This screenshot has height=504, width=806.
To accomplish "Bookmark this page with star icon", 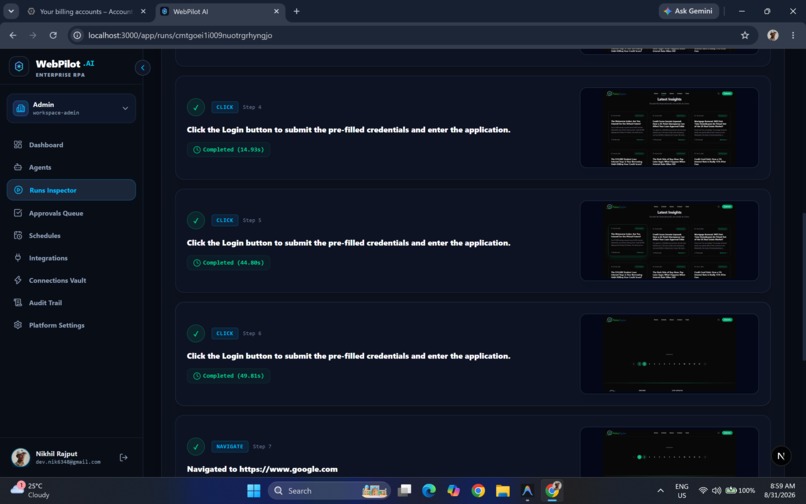I will [745, 35].
